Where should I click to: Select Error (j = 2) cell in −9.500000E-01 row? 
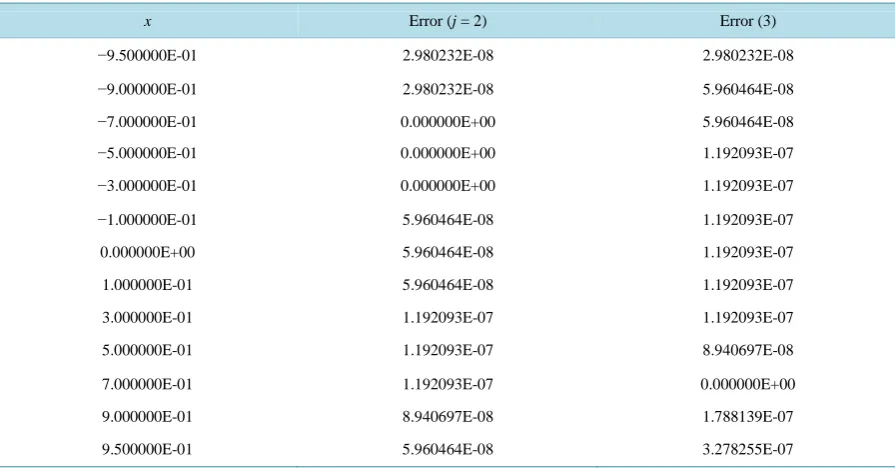448,55
